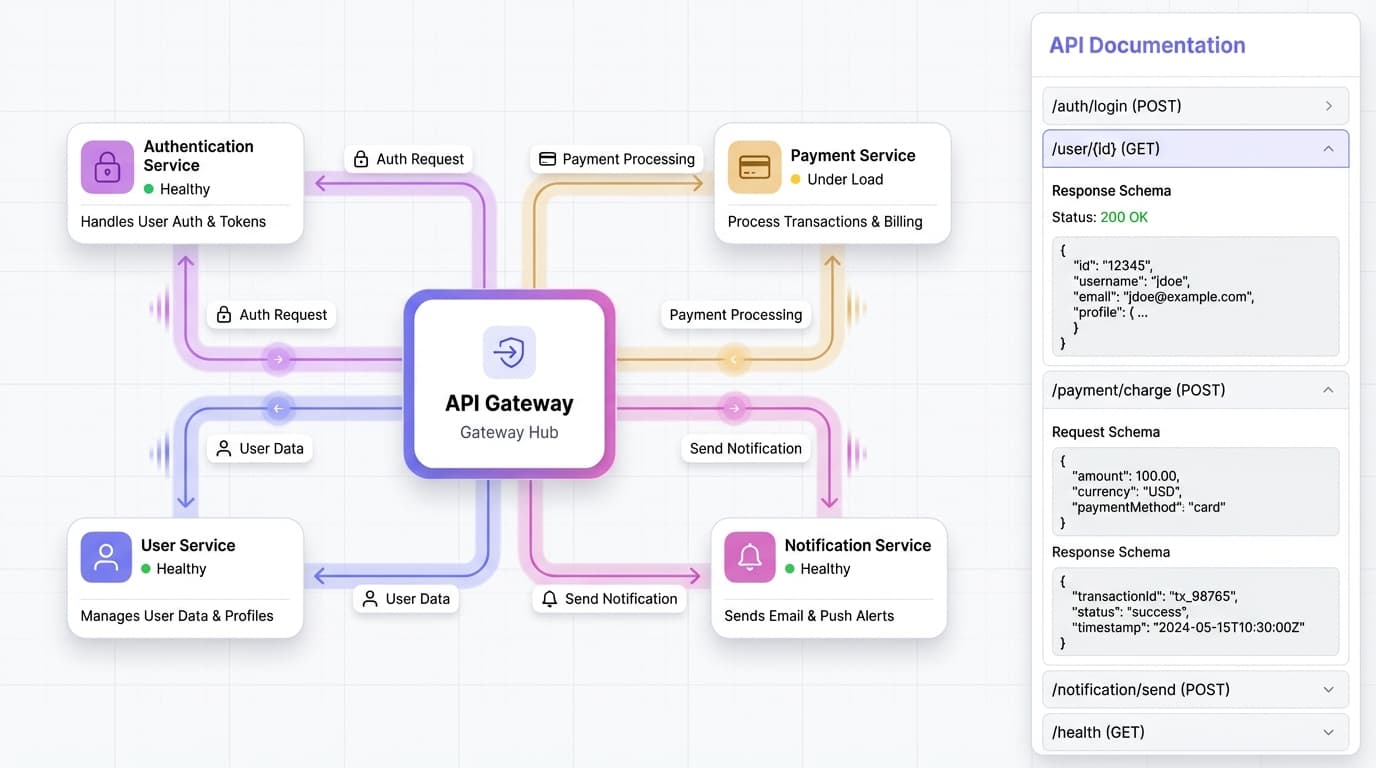
Task: Click the blue arrow node left of the gateway
Action: pos(278,408)
